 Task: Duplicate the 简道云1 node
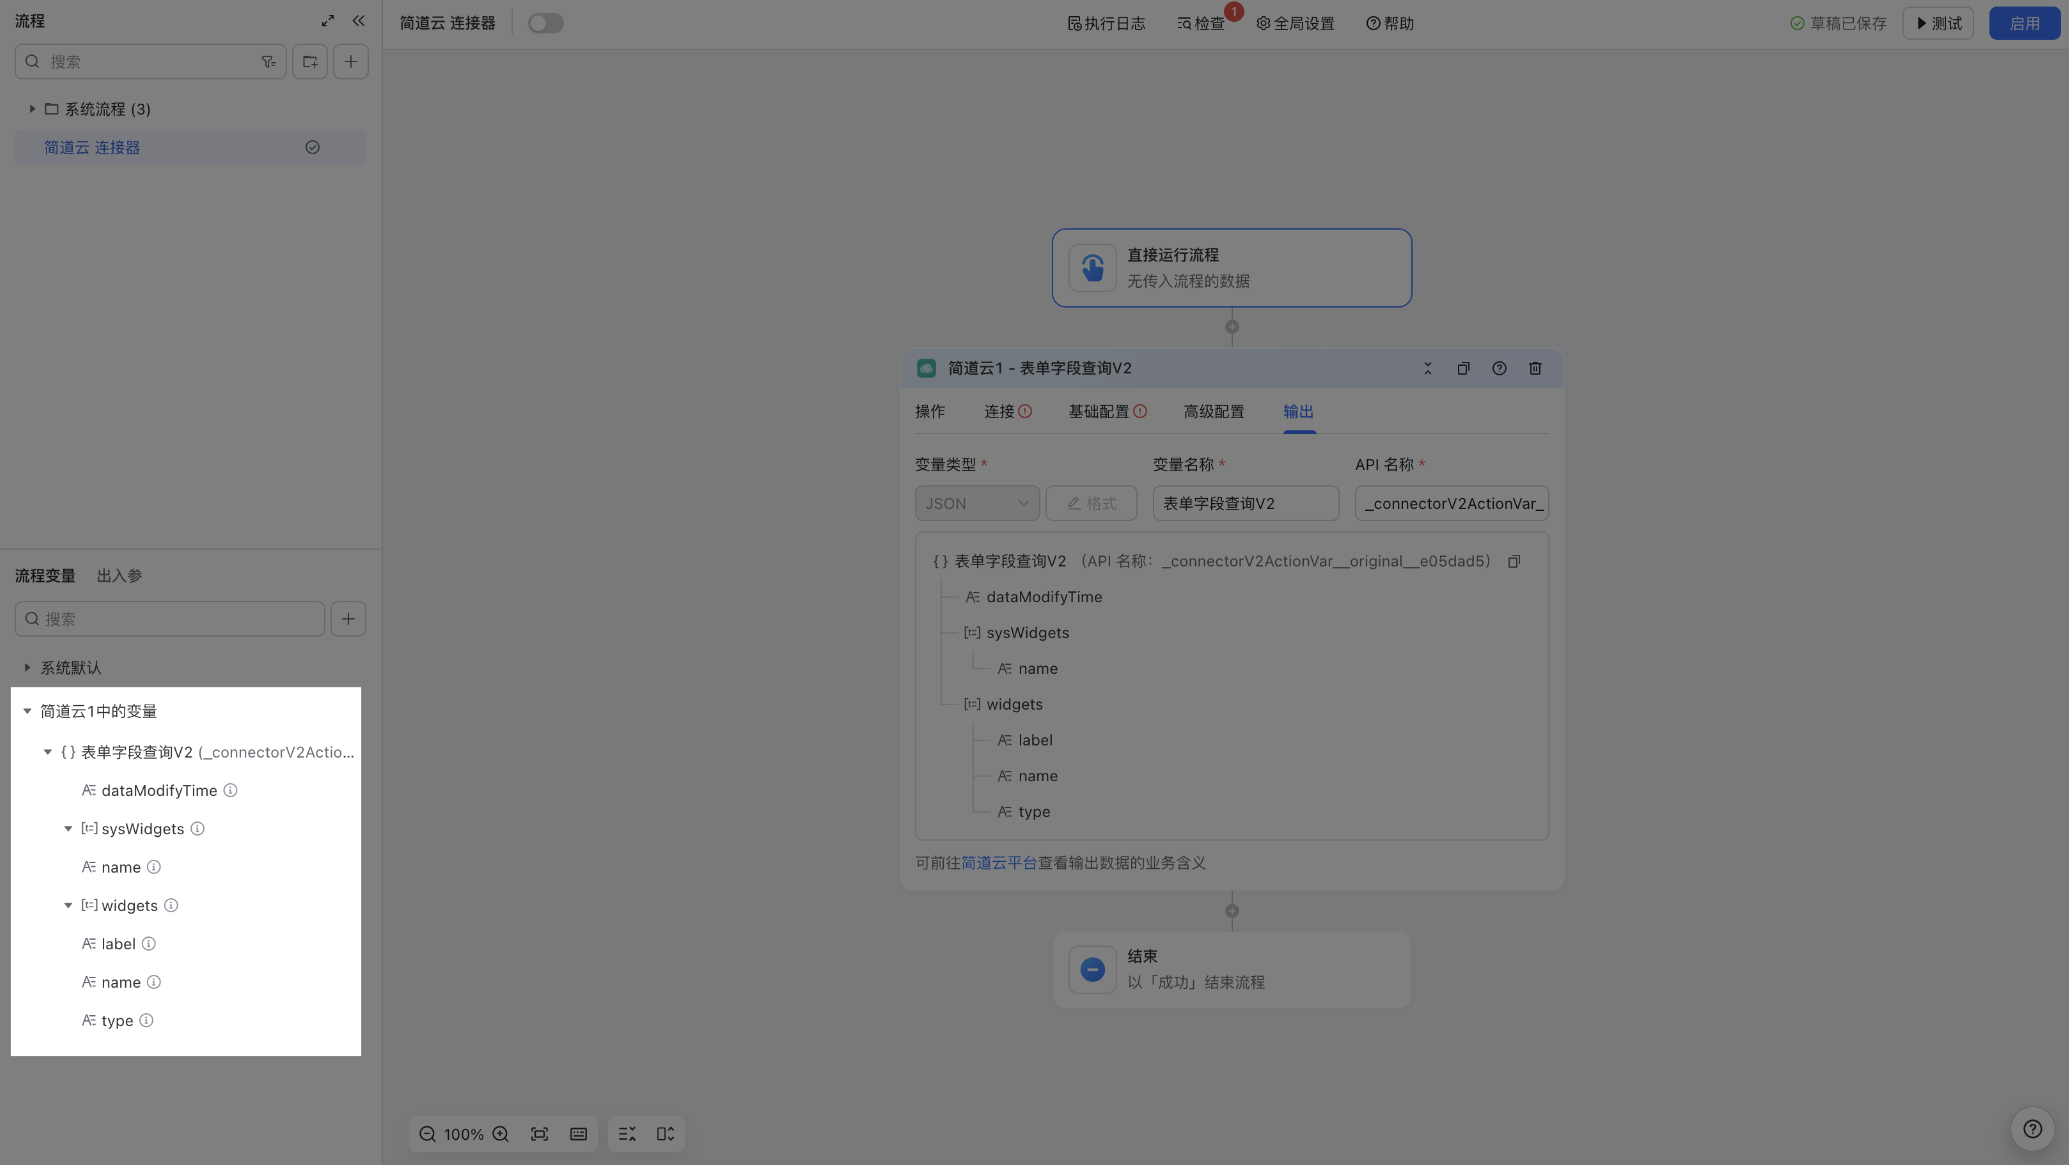pyautogui.click(x=1463, y=368)
